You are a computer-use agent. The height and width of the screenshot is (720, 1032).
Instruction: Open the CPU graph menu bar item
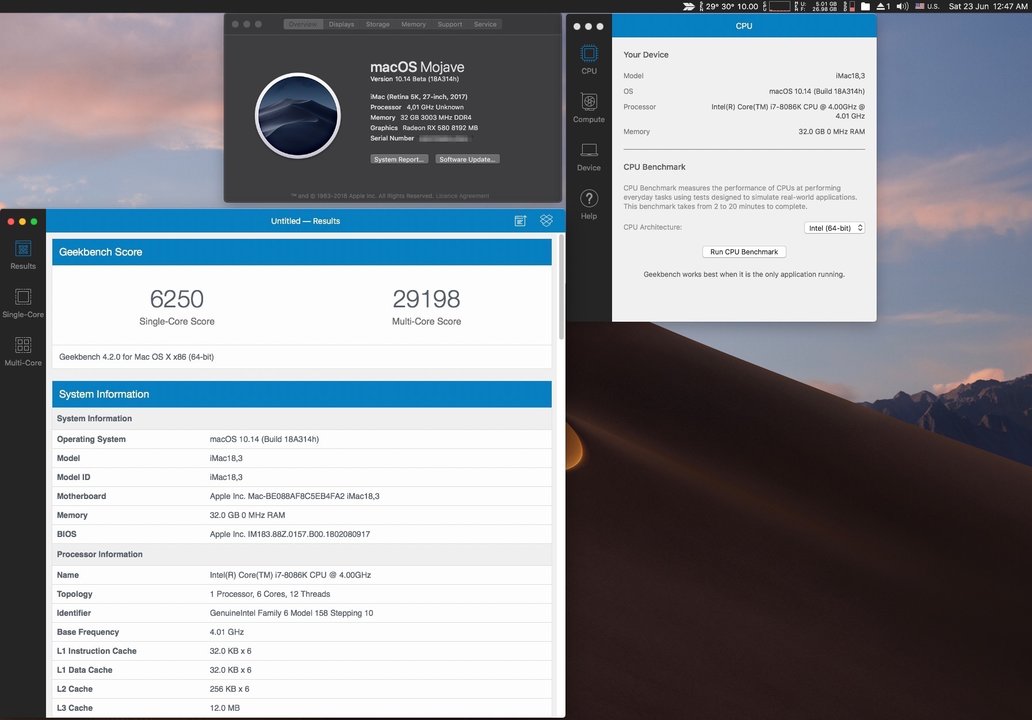point(777,6)
